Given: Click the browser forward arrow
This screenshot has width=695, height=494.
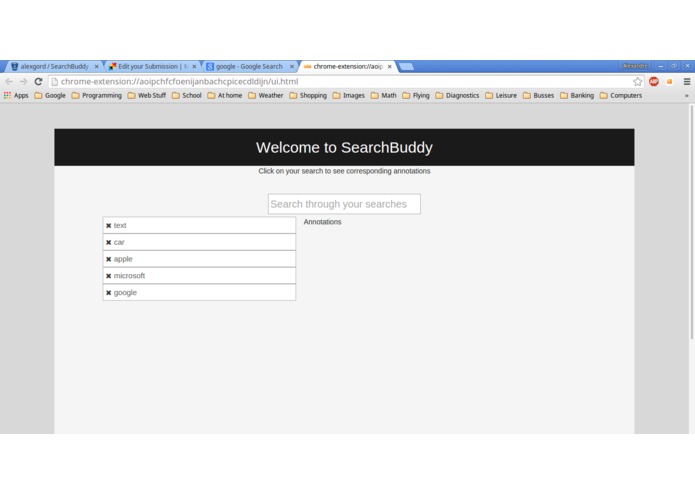Looking at the screenshot, I should click(23, 82).
